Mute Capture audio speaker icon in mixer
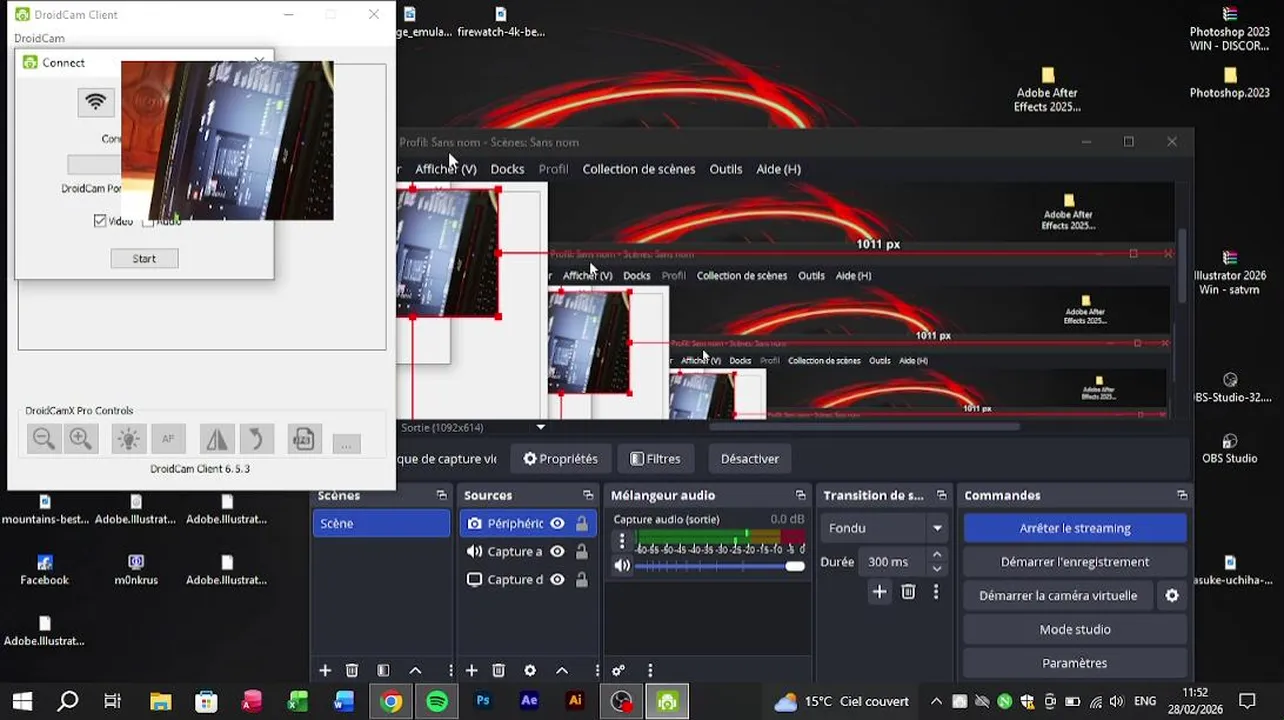 pos(622,566)
